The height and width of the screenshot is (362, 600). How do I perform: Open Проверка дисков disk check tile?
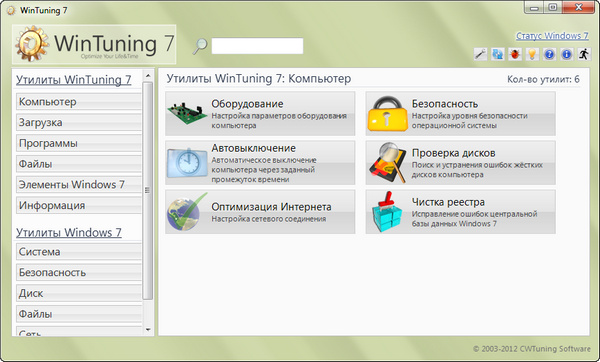click(460, 163)
